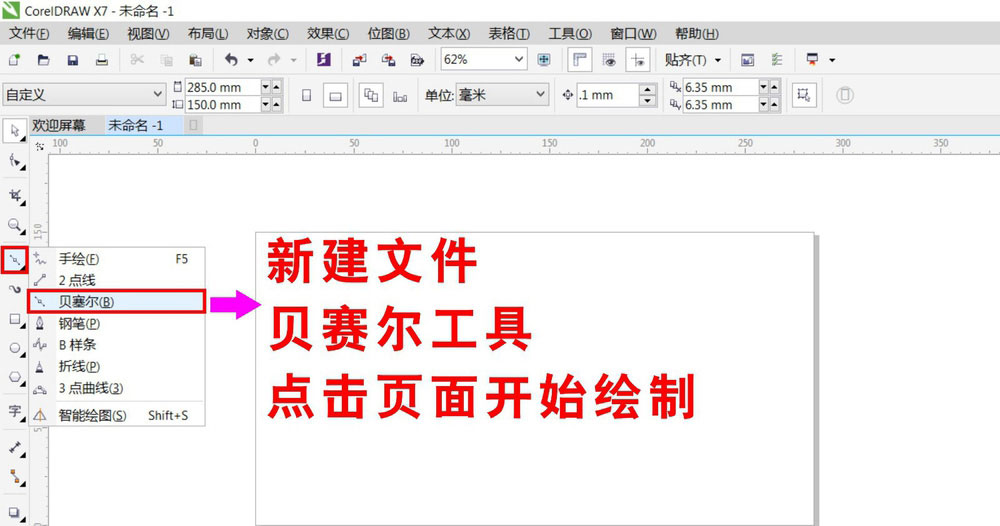The width and height of the screenshot is (1000, 526).
Task: Select the Connector tool
Action: pyautogui.click(x=15, y=477)
